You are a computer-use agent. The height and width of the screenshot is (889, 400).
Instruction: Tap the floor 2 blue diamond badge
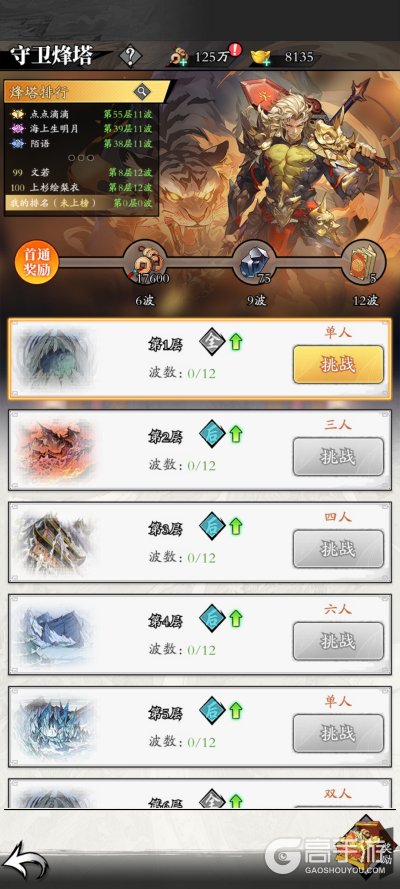[x=212, y=434]
